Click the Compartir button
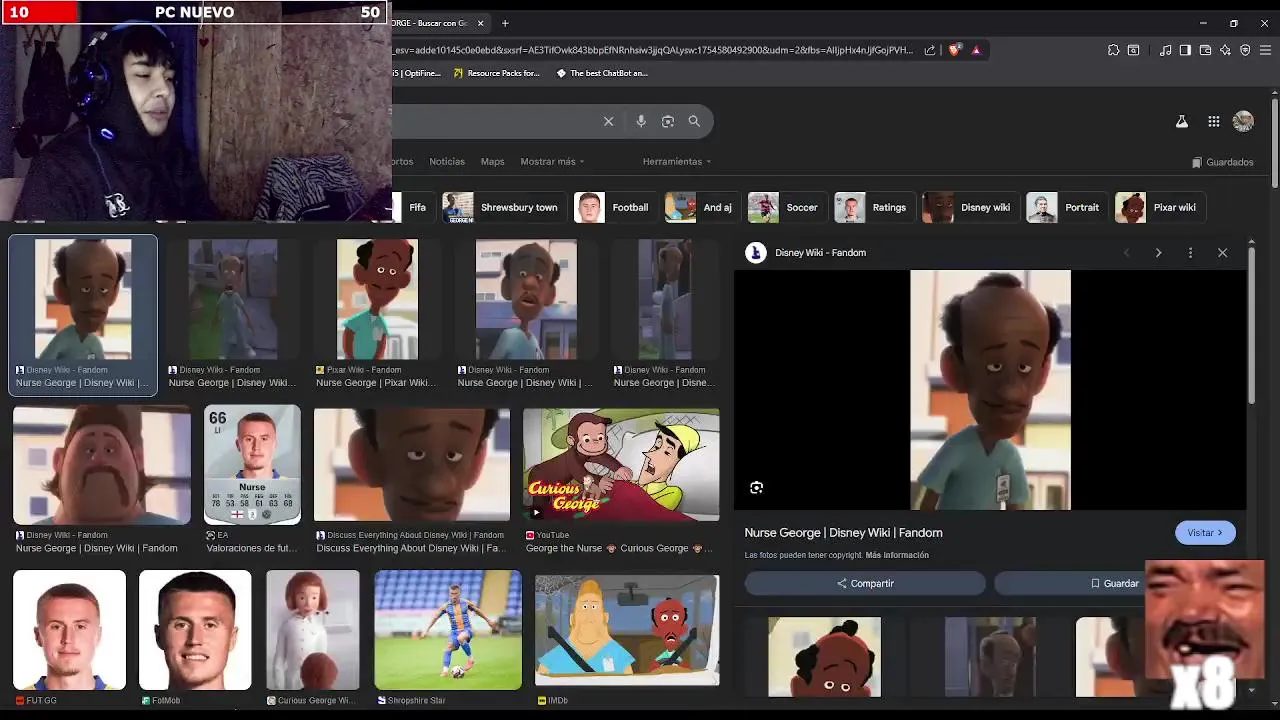This screenshot has height=720, width=1280. 865,583
